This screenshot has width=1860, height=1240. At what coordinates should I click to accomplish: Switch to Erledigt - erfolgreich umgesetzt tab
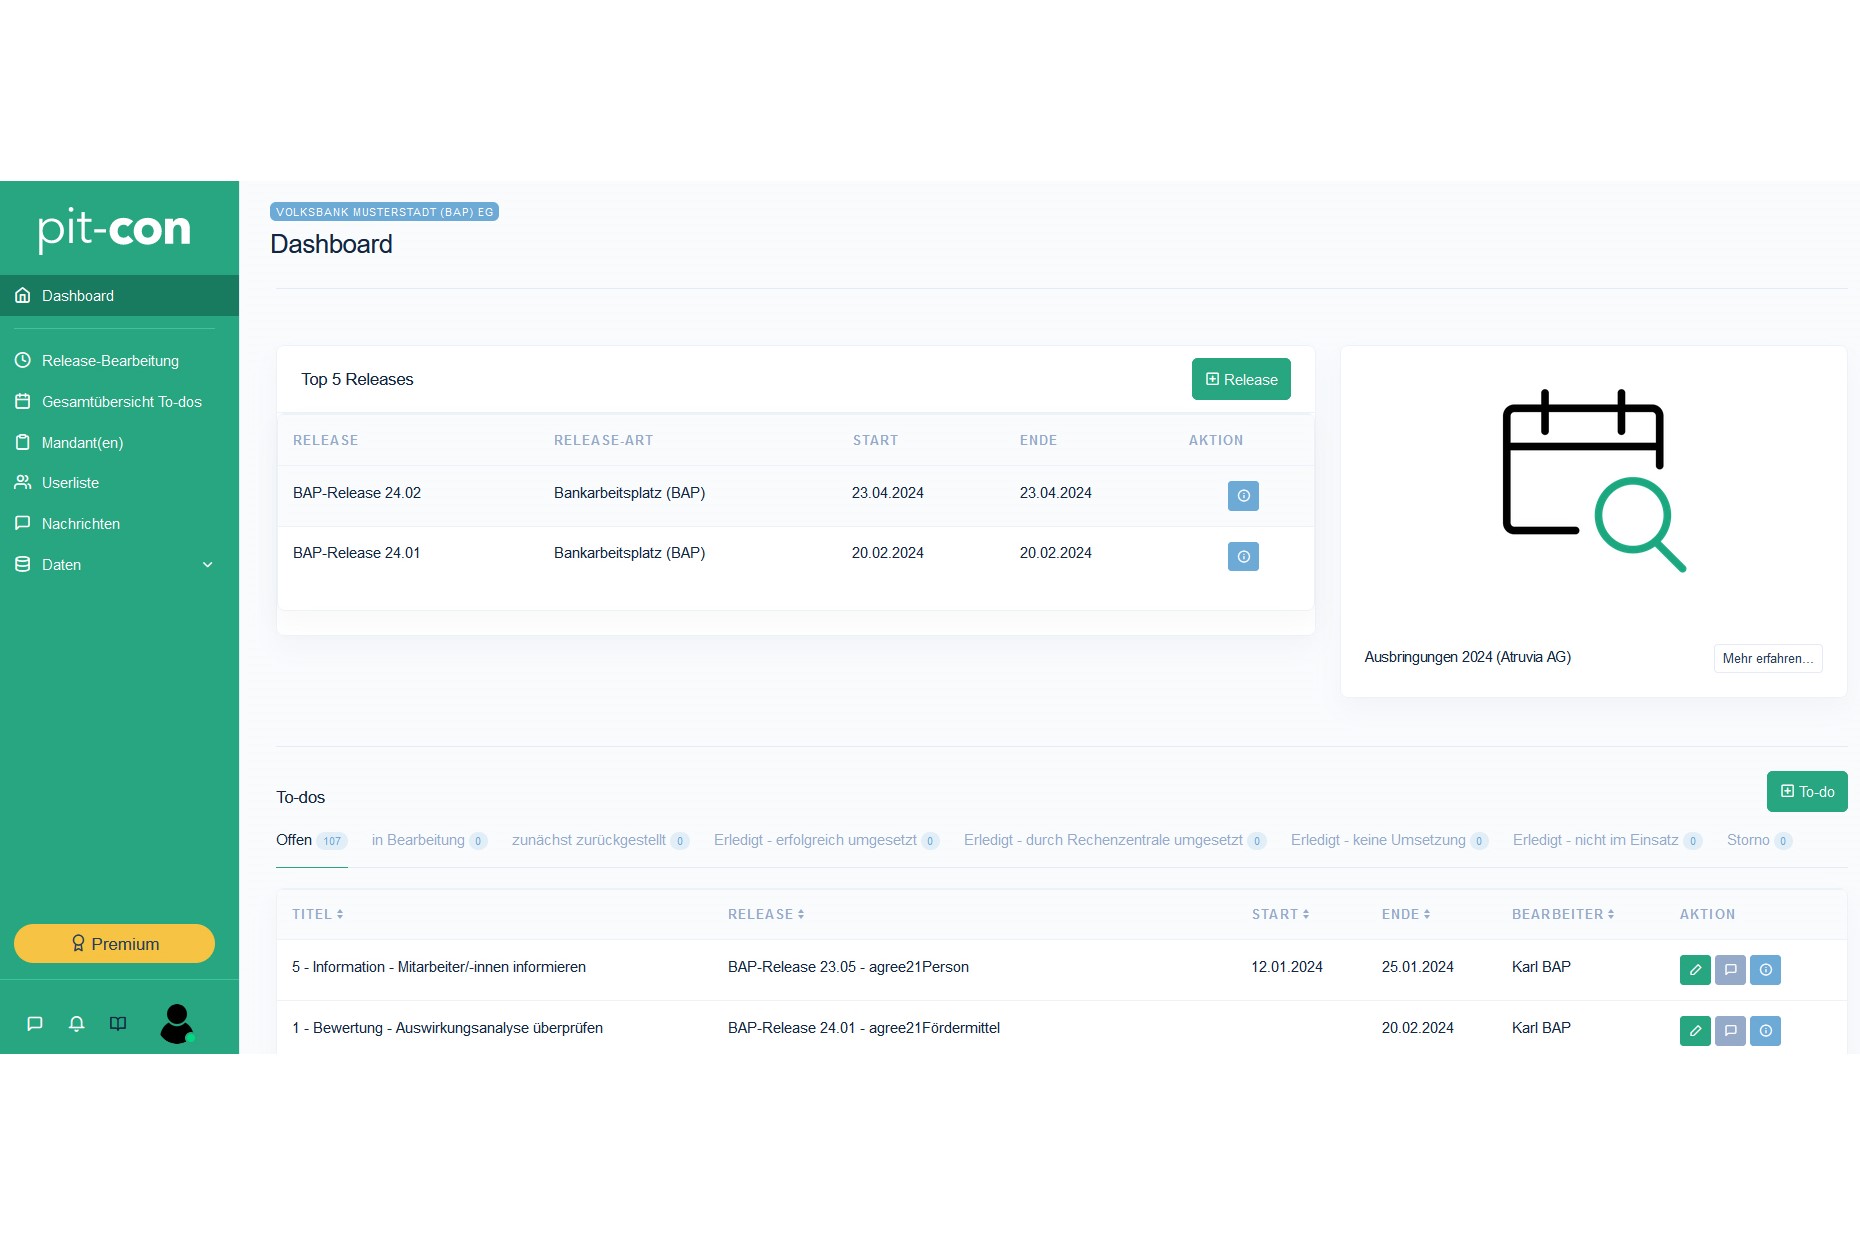coord(826,840)
